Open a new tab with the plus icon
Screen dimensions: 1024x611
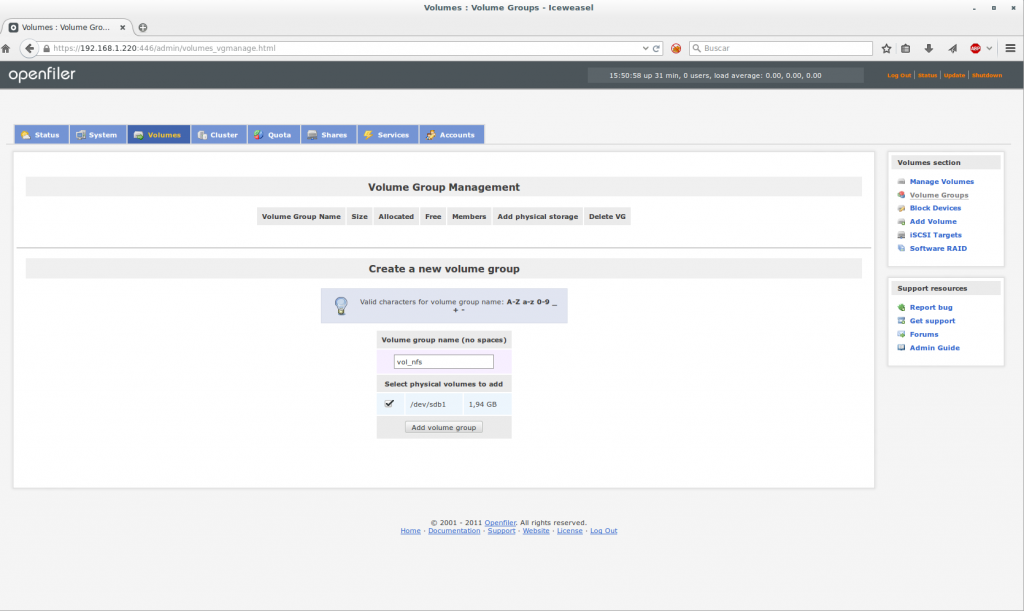(143, 27)
